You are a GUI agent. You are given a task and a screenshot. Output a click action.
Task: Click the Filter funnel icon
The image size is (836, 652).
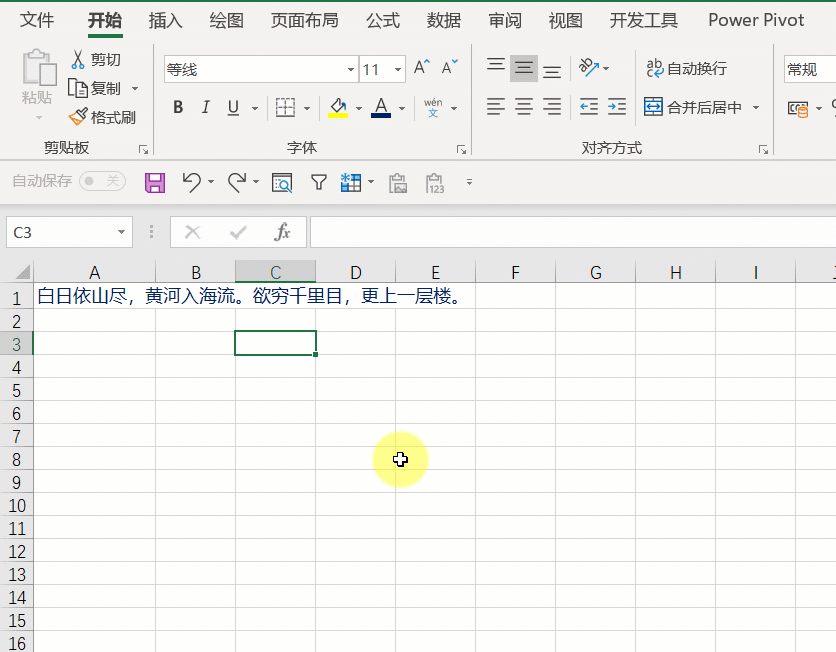point(319,182)
